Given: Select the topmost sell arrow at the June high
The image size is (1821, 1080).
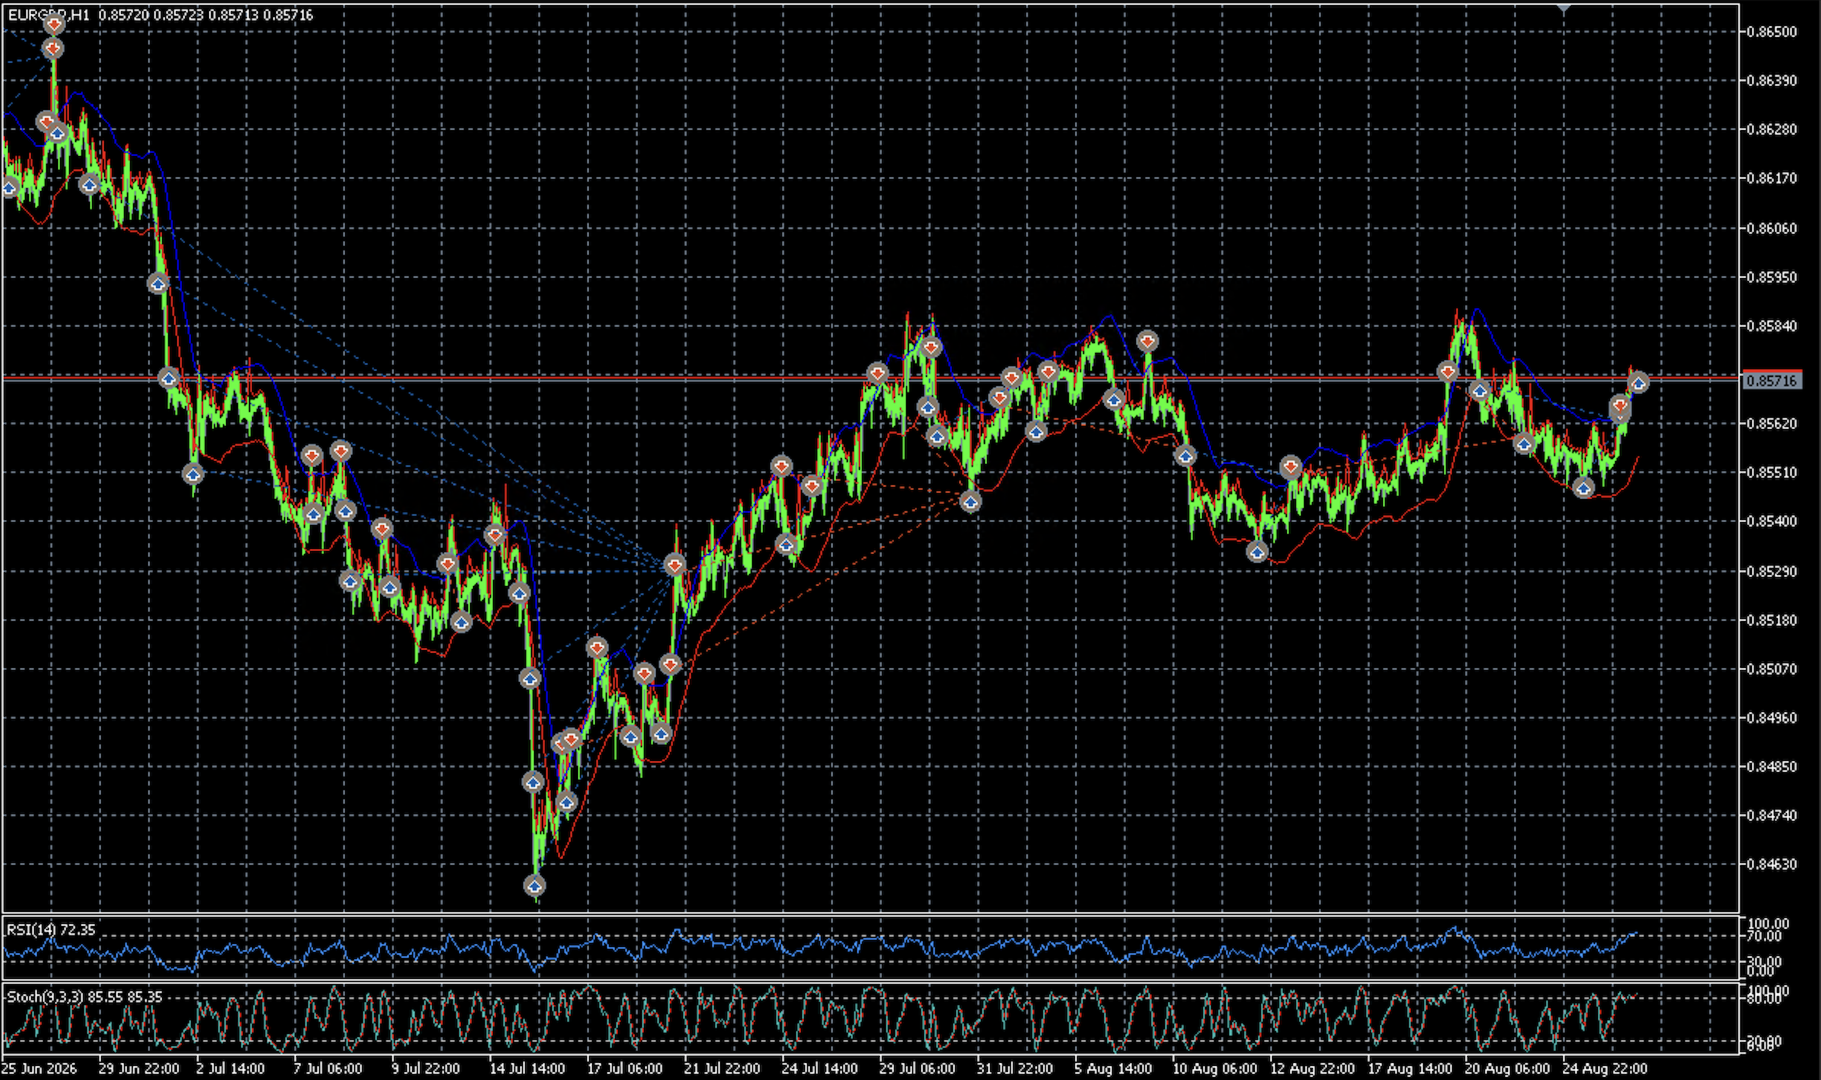Looking at the screenshot, I should pos(54,23).
